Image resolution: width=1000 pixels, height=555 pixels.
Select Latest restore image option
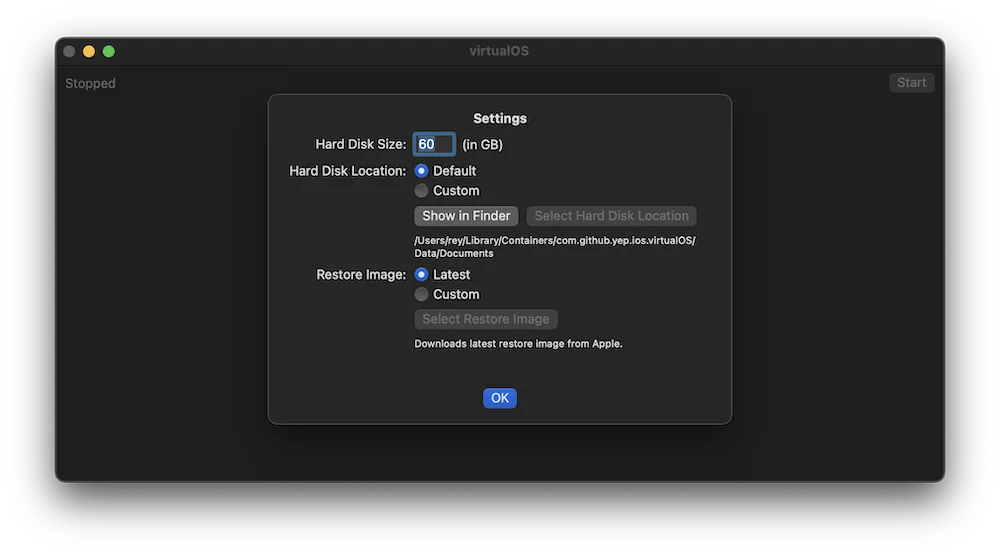tap(422, 275)
